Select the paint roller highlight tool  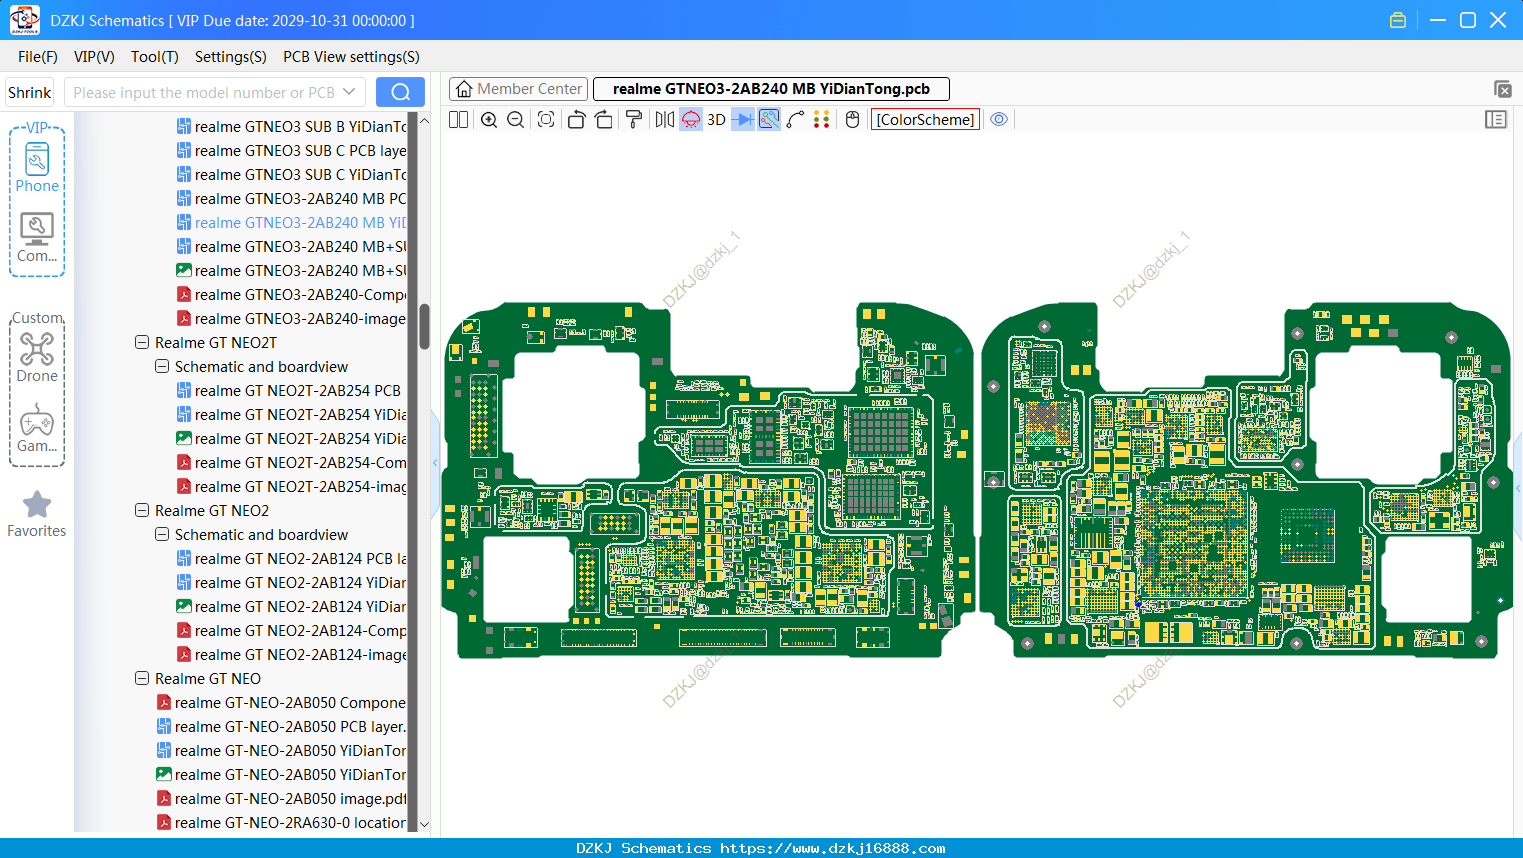pyautogui.click(x=634, y=120)
